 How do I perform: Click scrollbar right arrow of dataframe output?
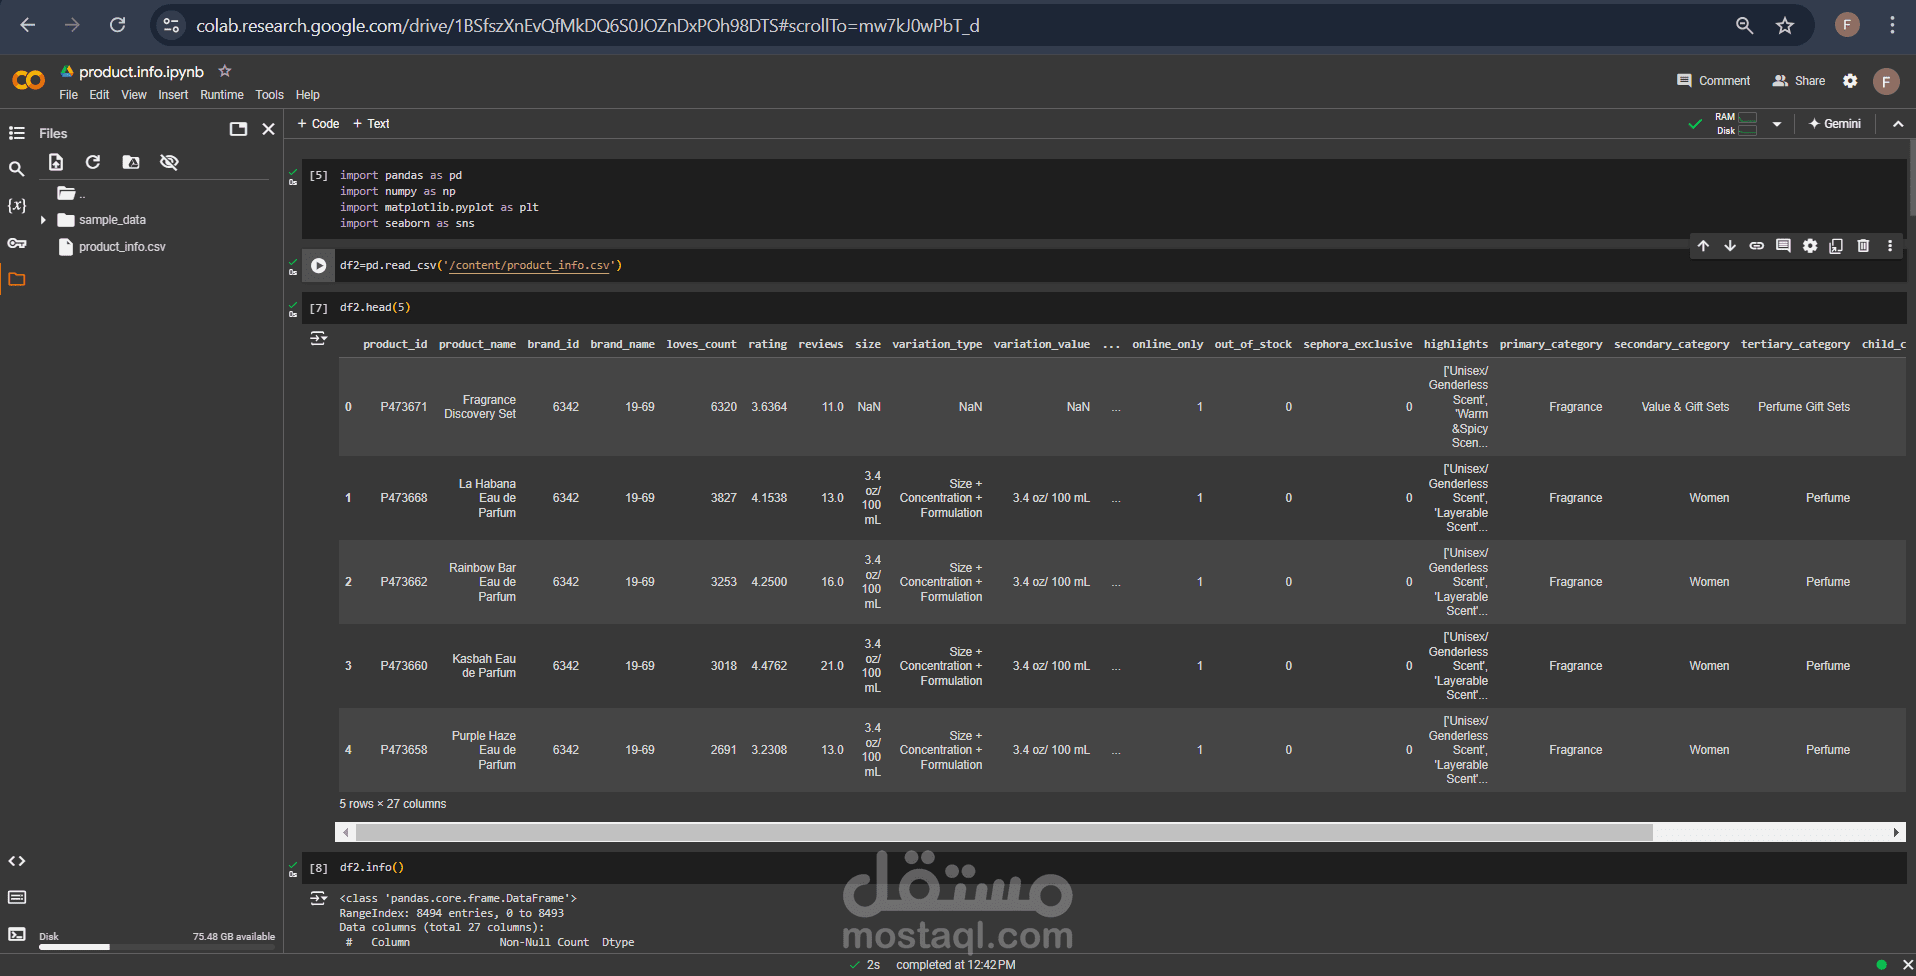(1896, 832)
